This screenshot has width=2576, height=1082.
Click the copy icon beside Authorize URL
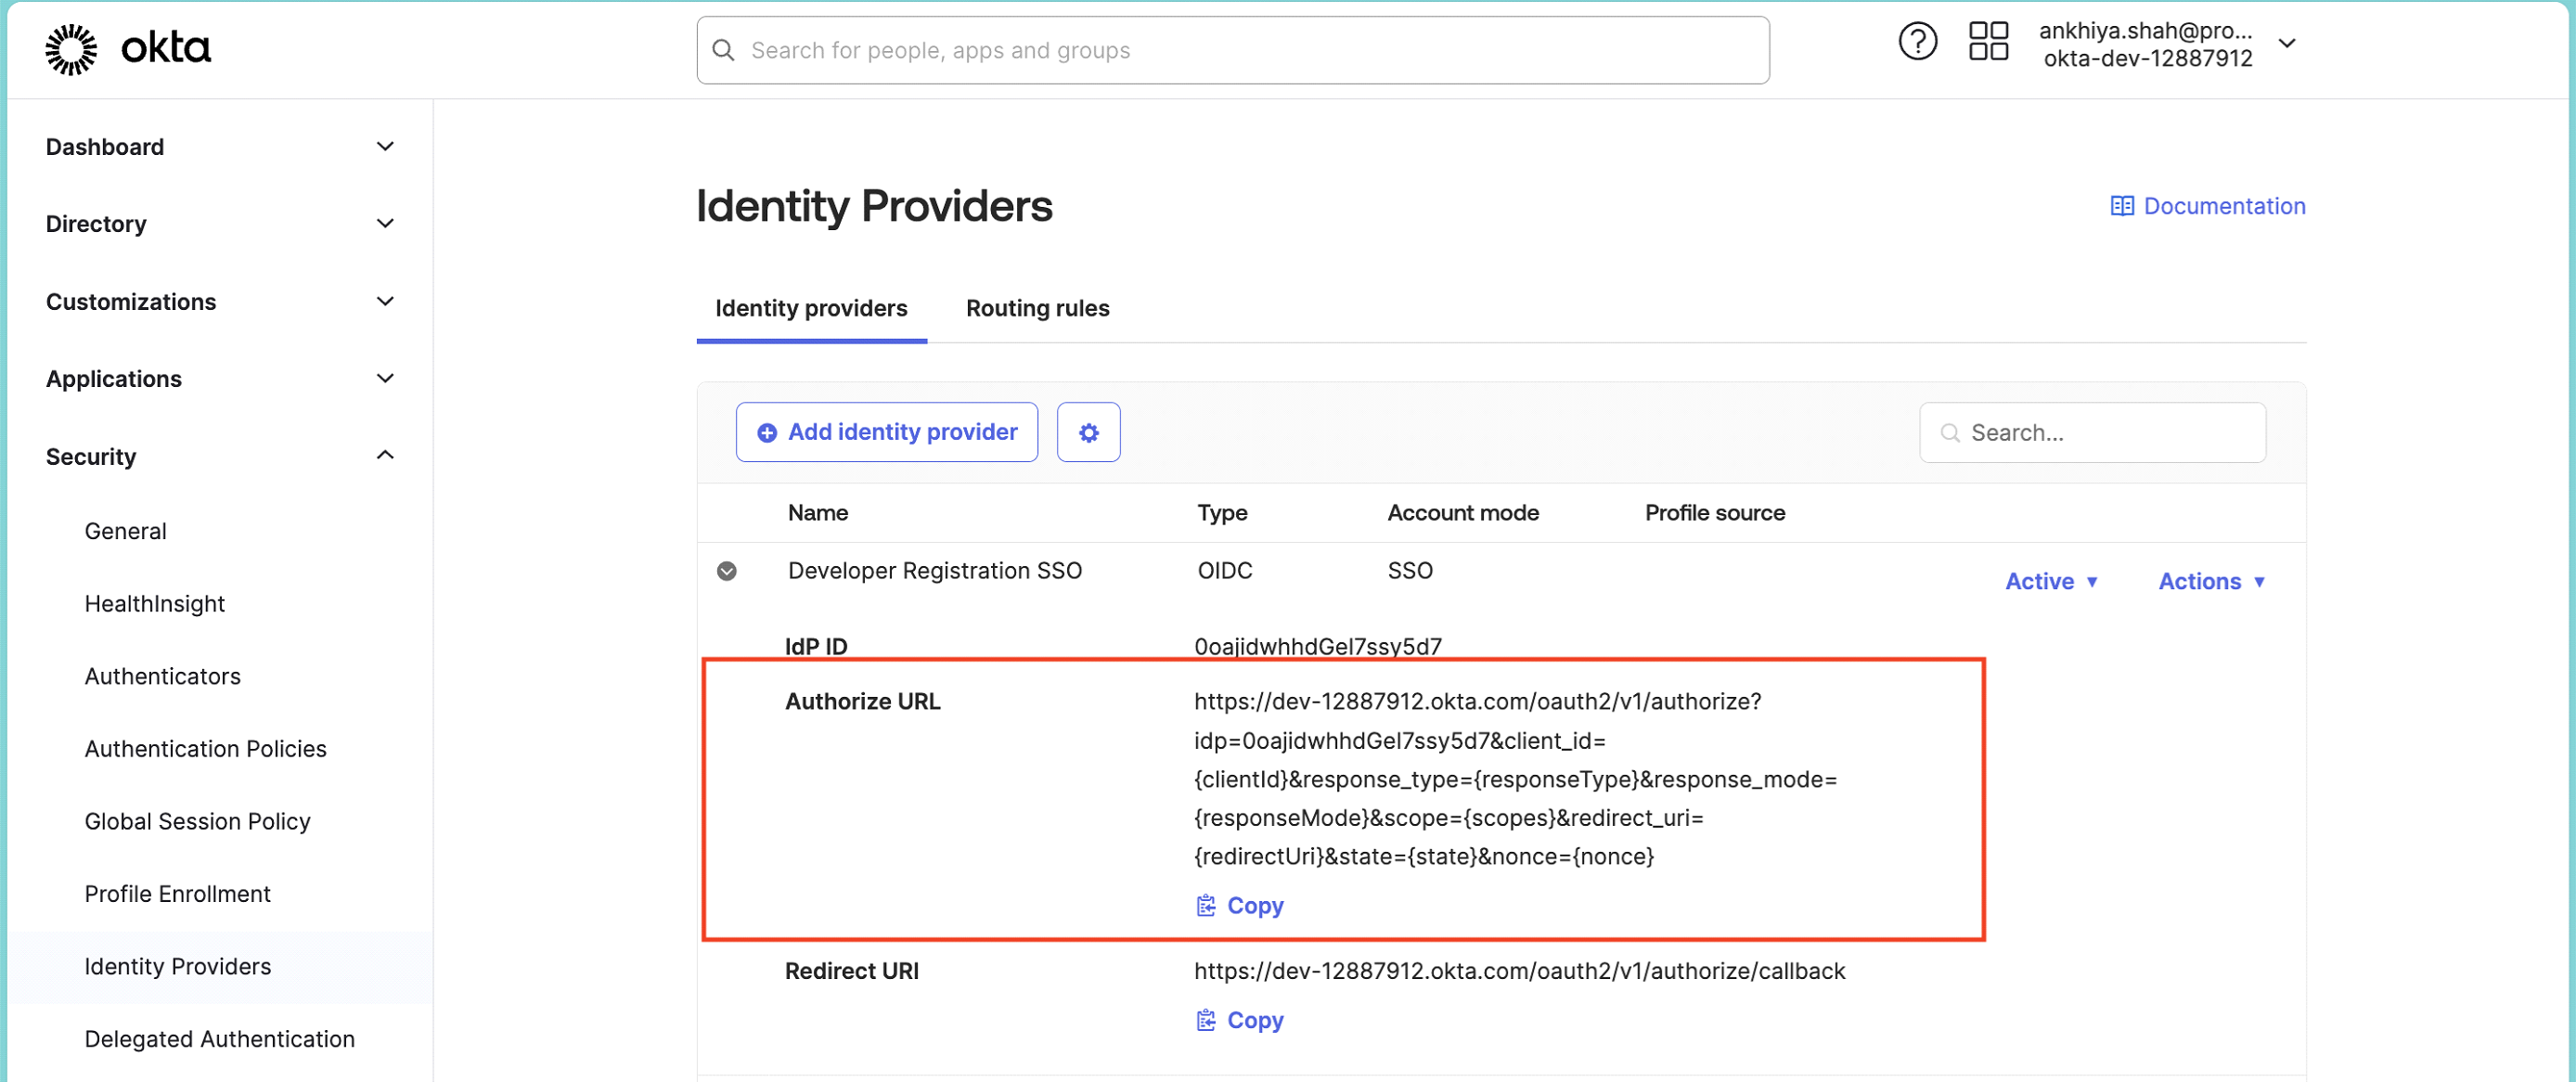(x=1206, y=905)
